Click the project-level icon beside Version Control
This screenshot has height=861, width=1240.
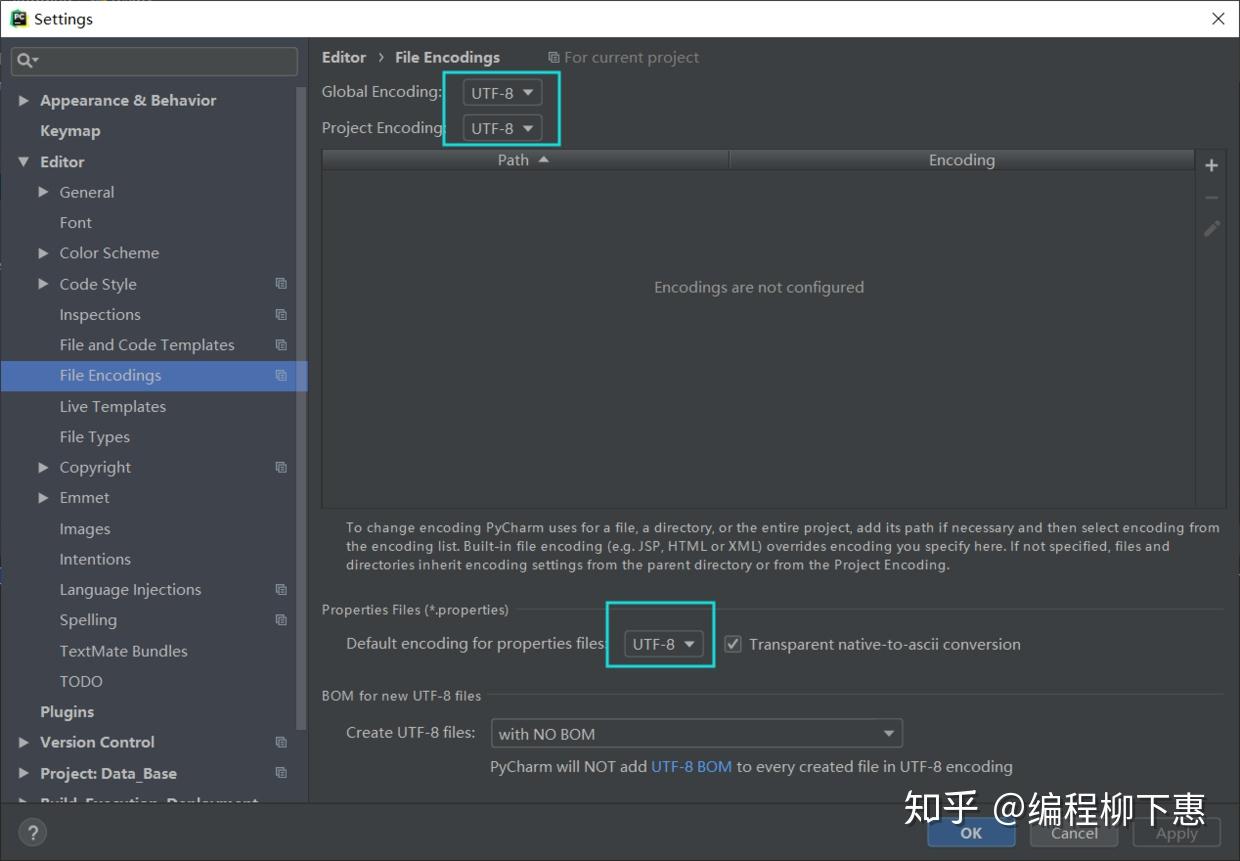(x=281, y=742)
